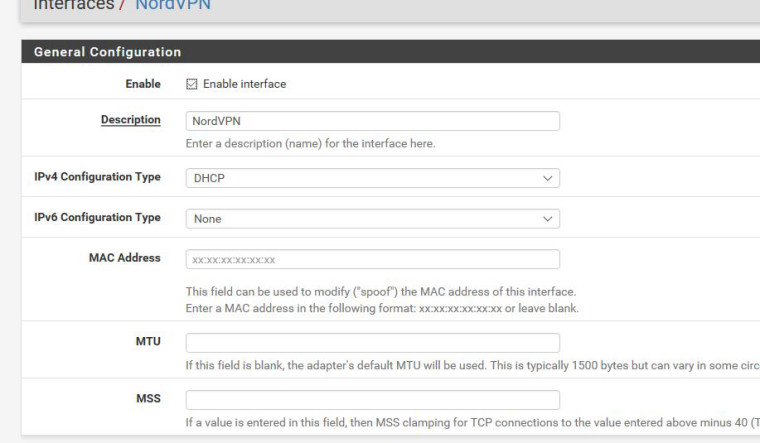Click the Description field containing NordVPN

click(372, 121)
